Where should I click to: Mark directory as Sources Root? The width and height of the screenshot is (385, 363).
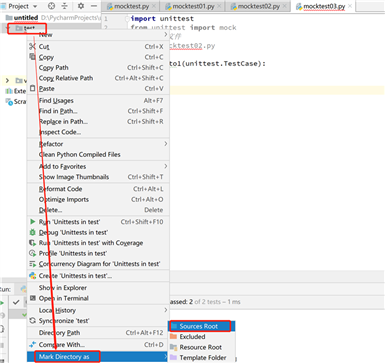(x=202, y=326)
